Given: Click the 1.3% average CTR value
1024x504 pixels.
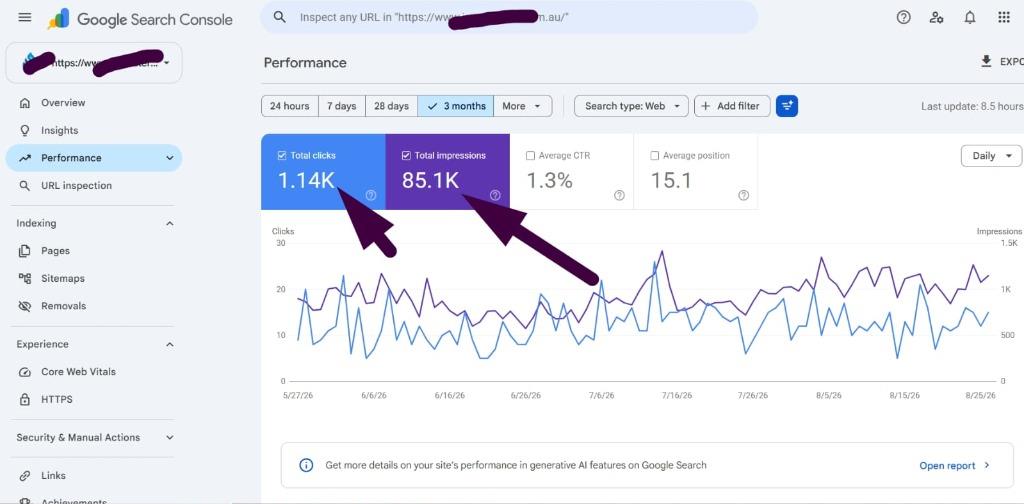Looking at the screenshot, I should [x=549, y=180].
